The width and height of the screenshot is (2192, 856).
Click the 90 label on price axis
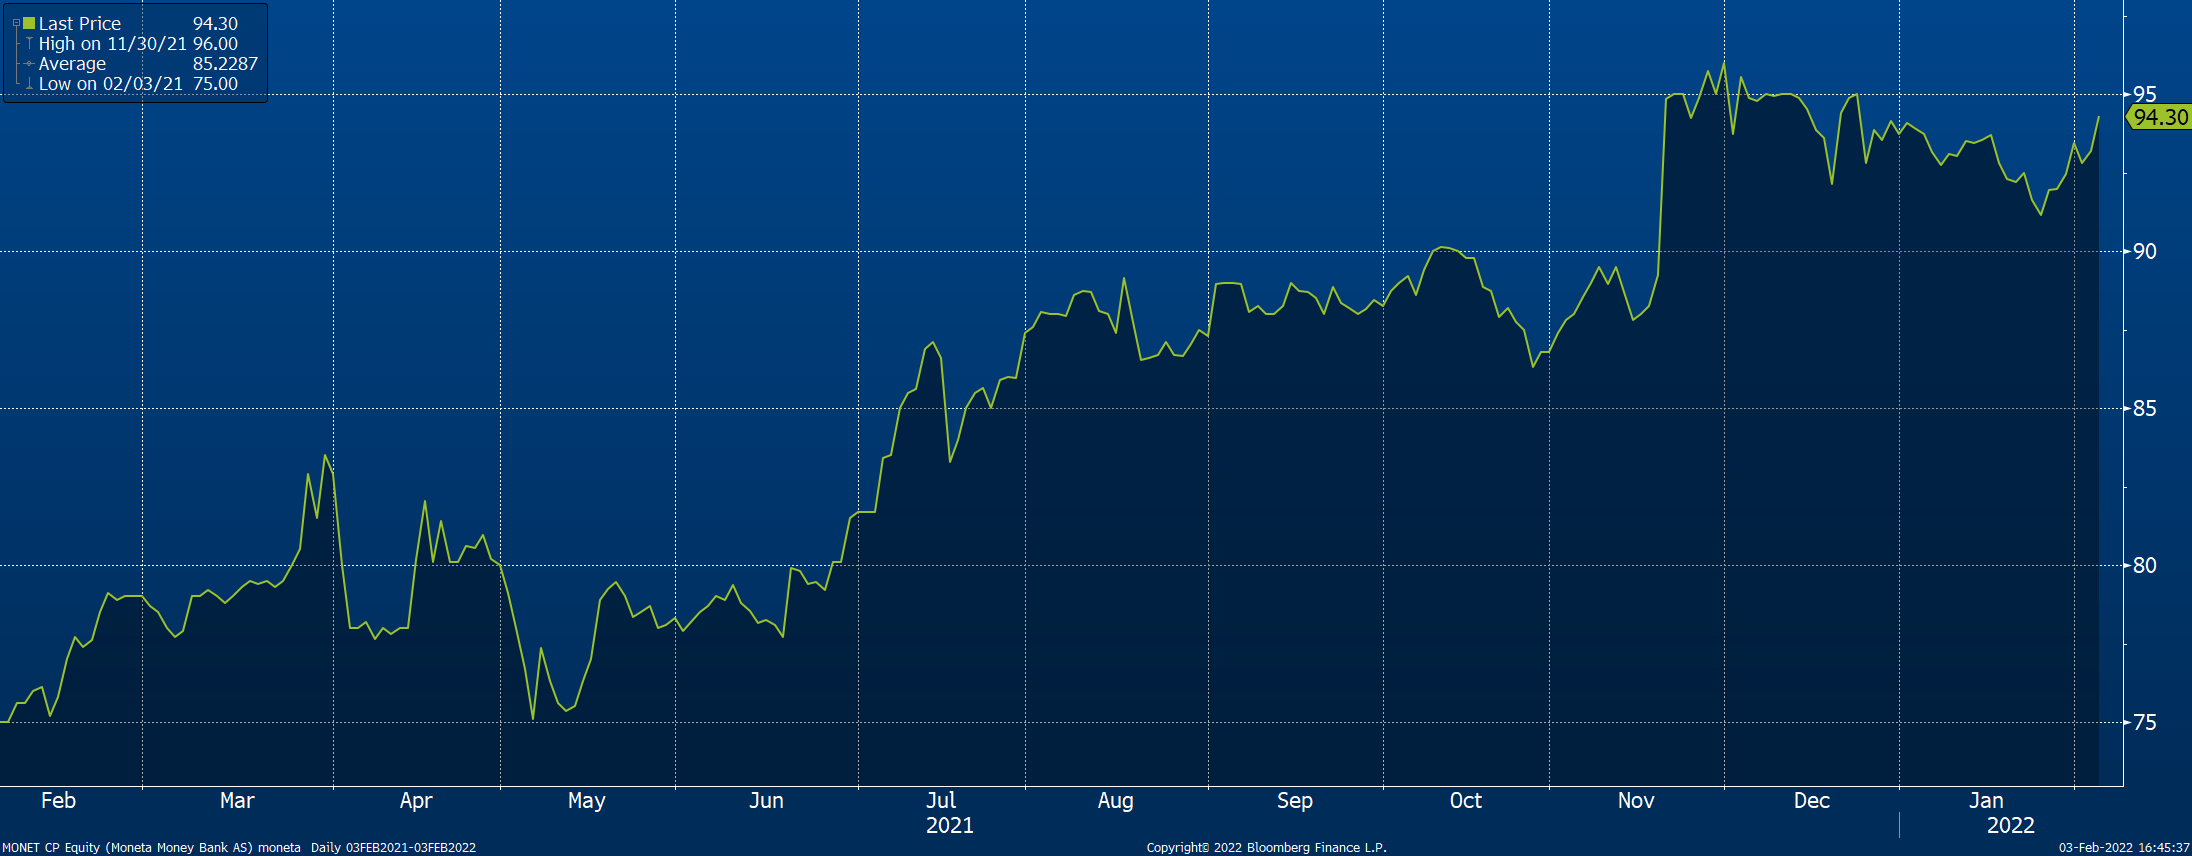(x=2145, y=252)
